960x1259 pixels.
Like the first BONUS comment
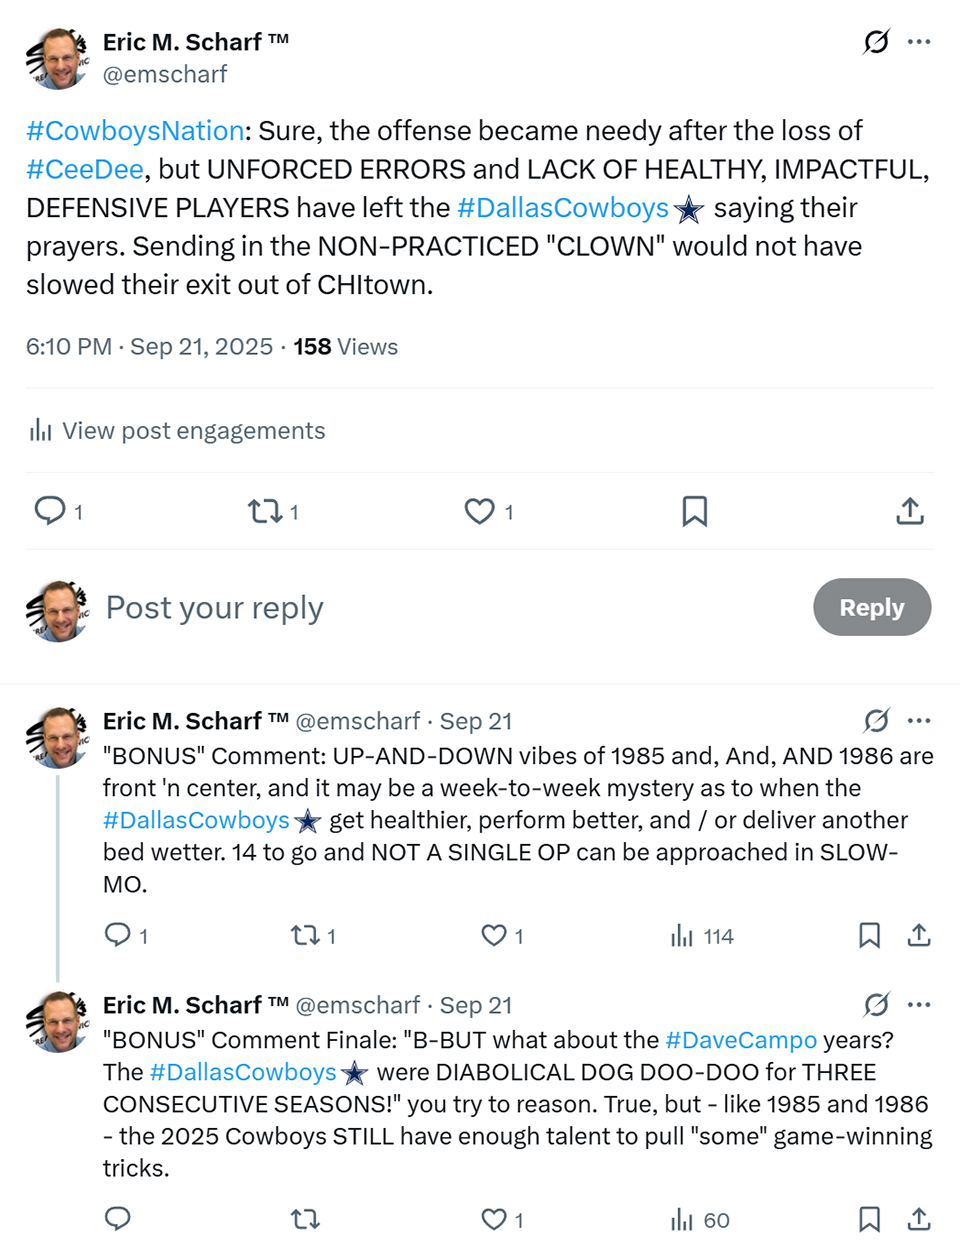(x=494, y=936)
